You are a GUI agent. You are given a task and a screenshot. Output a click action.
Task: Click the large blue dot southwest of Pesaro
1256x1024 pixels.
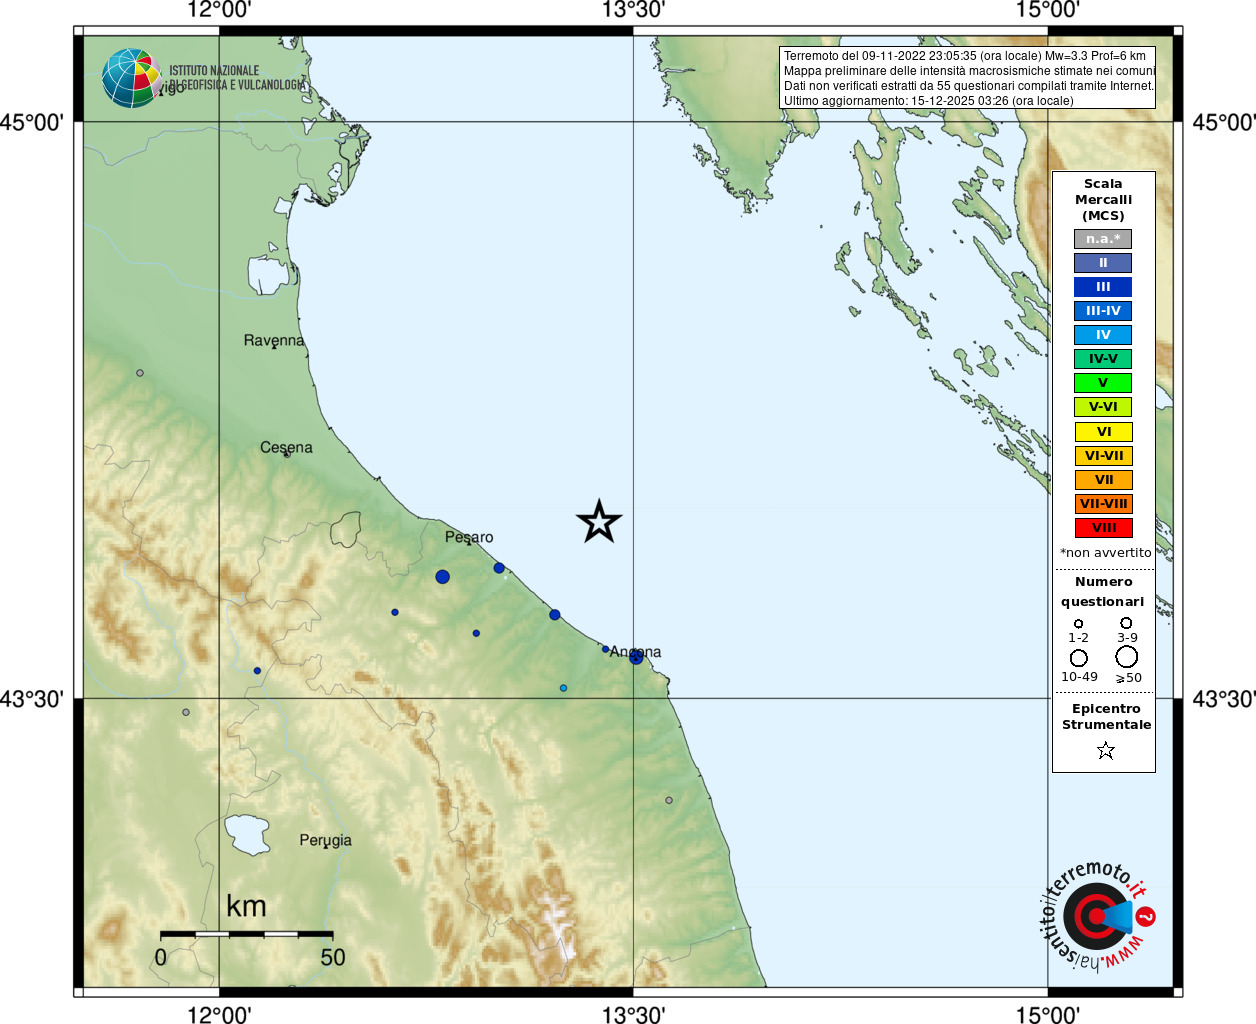coord(442,577)
